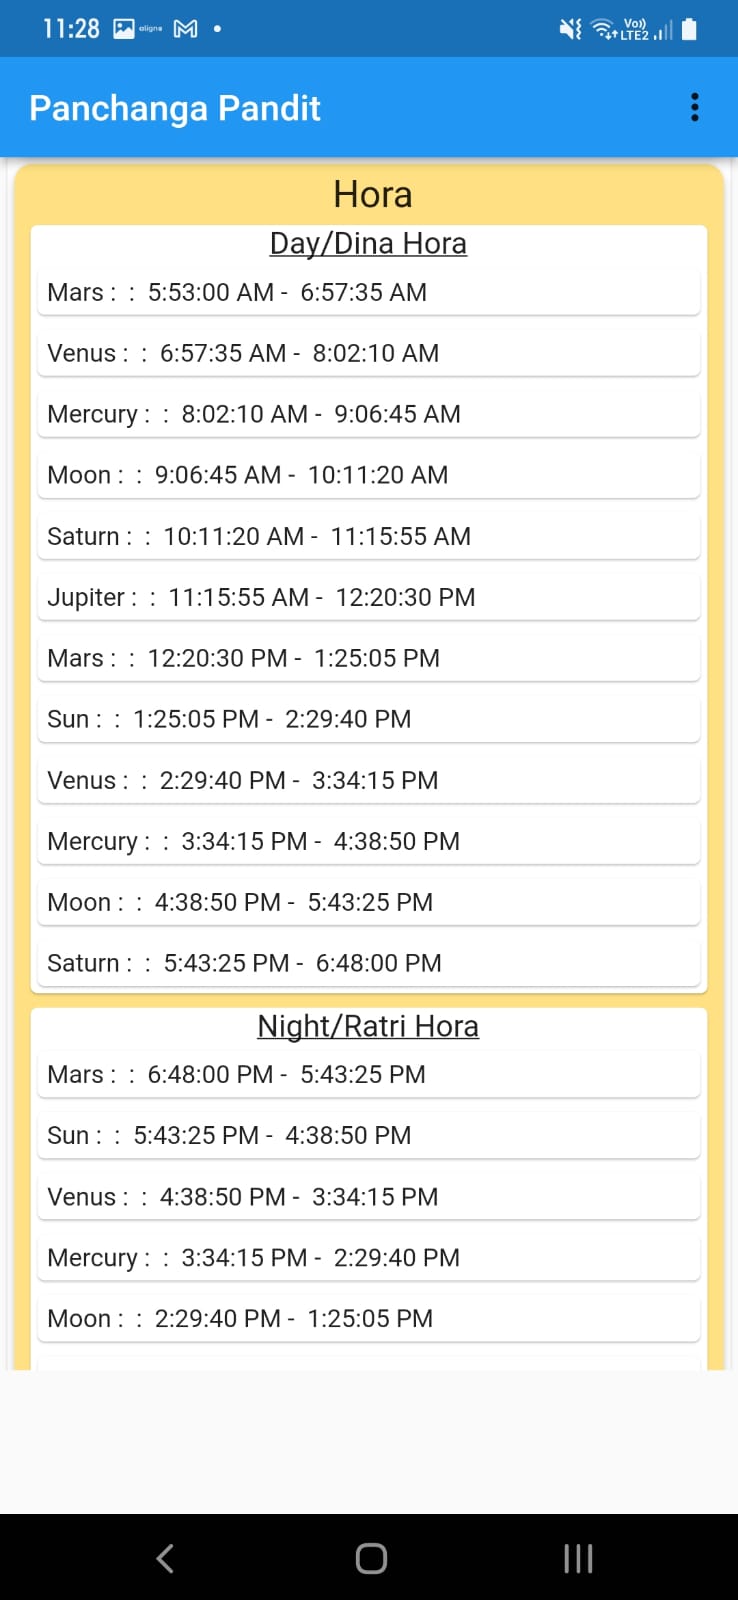This screenshot has width=738, height=1600.
Task: Tap the Sun 1:25:05 PM day hora
Action: 368,720
